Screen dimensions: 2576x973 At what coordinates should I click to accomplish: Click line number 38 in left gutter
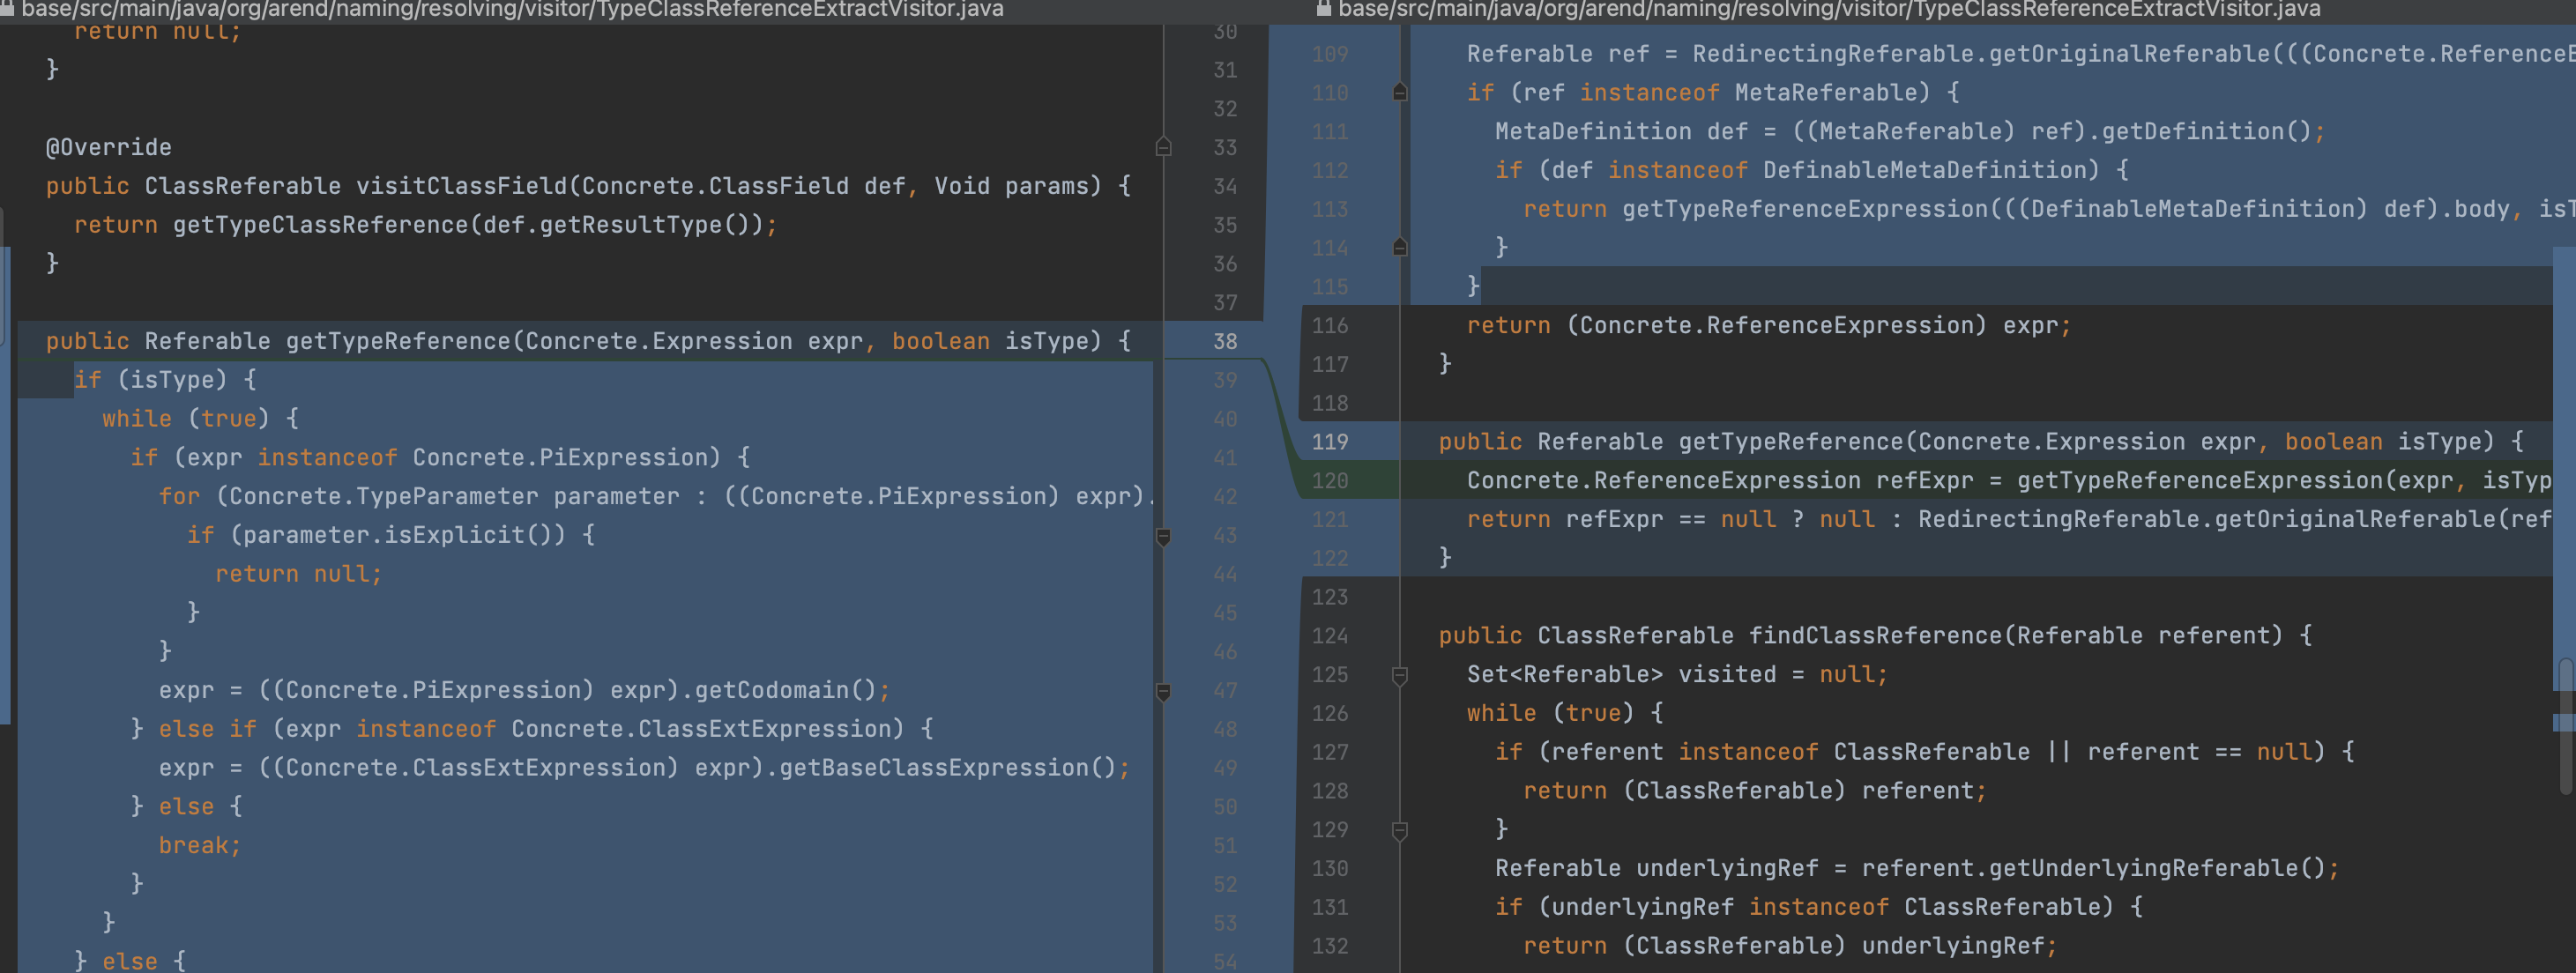point(1225,341)
